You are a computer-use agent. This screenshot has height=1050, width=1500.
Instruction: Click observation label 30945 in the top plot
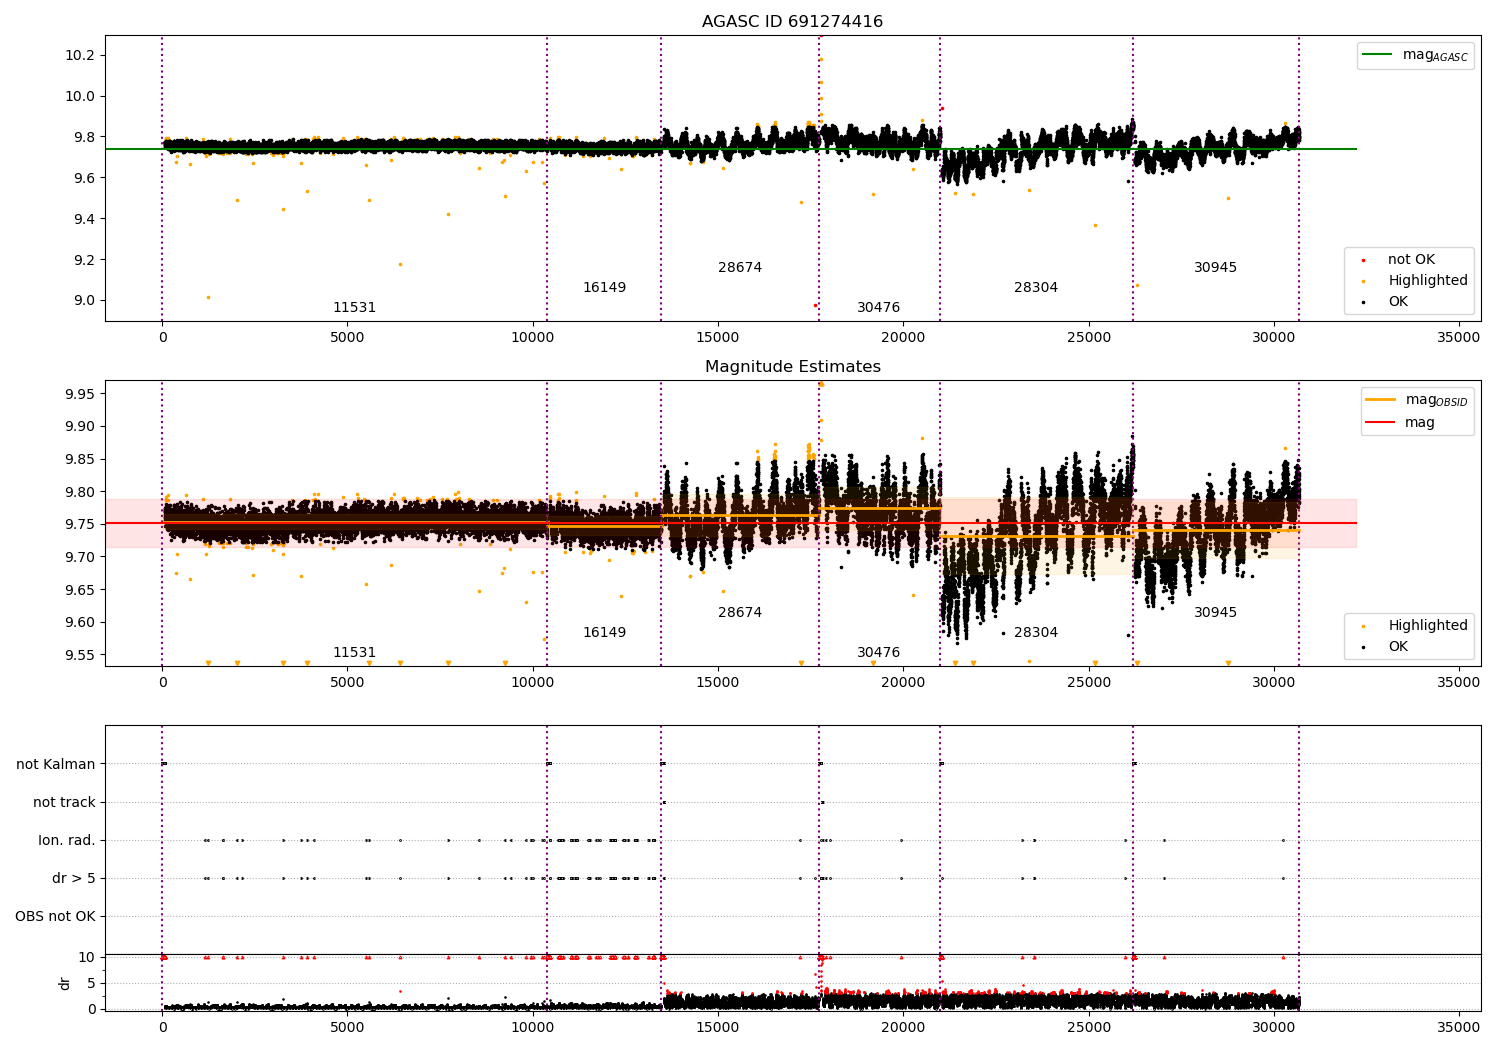1215,268
